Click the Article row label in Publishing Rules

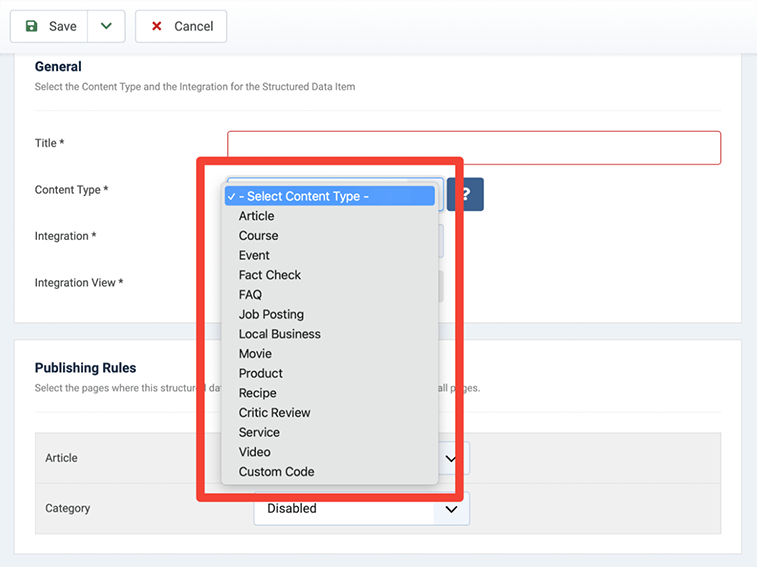click(x=61, y=458)
